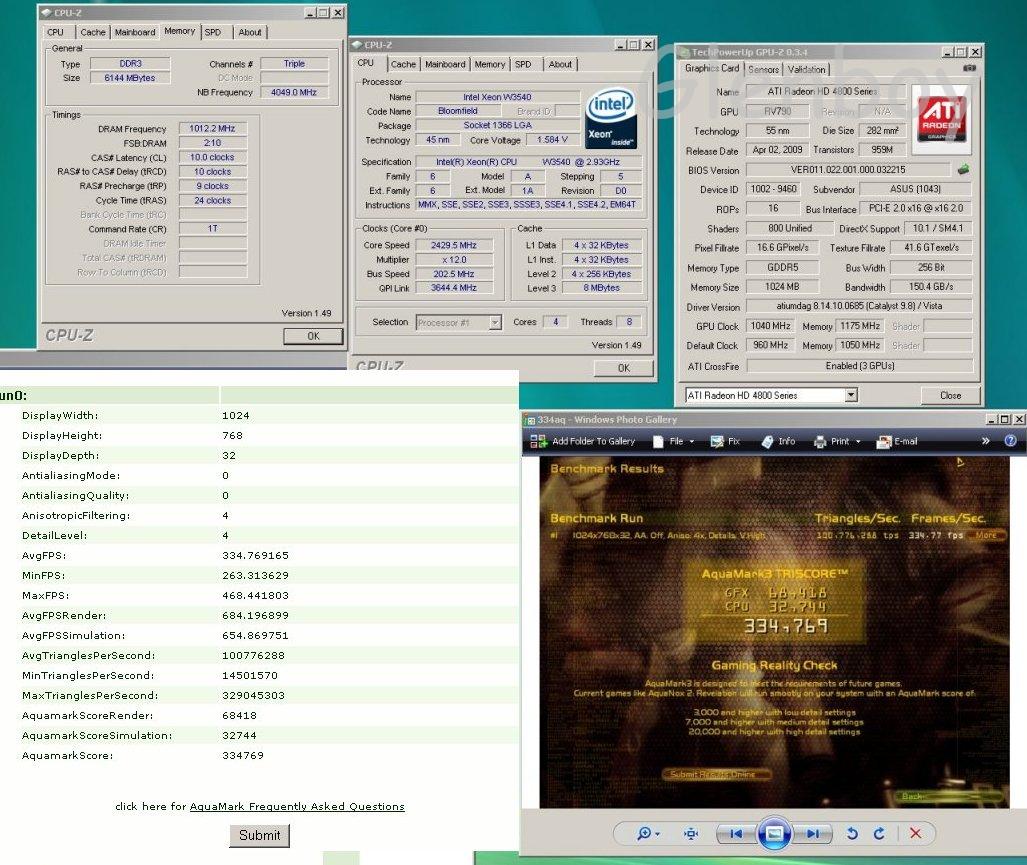Click the BIOS save icon in GPU-Z
The width and height of the screenshot is (1027, 865).
tap(964, 170)
